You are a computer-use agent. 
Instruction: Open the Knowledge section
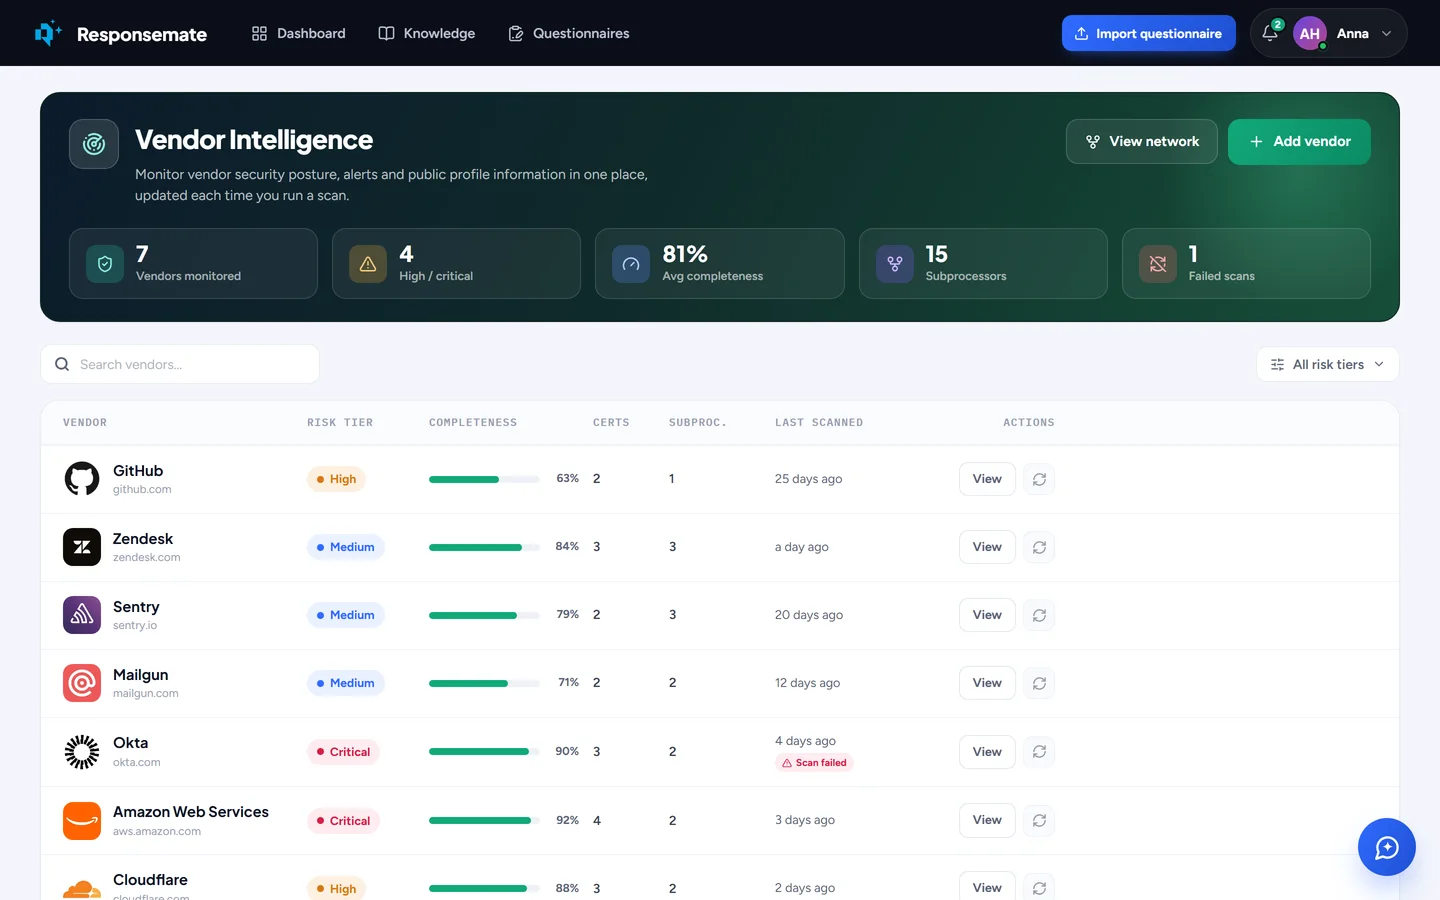(x=426, y=33)
